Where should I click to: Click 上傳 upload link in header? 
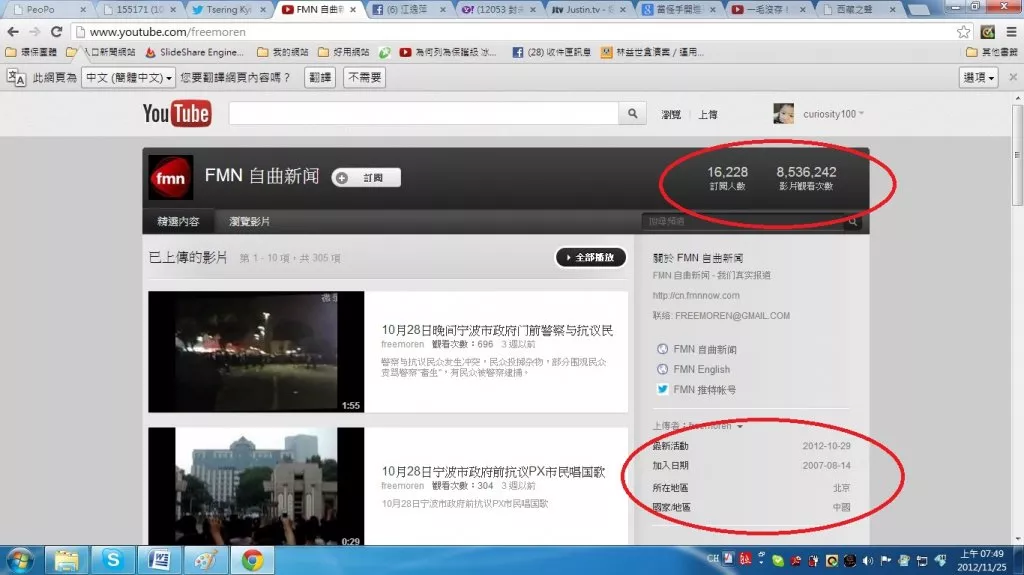click(x=708, y=114)
